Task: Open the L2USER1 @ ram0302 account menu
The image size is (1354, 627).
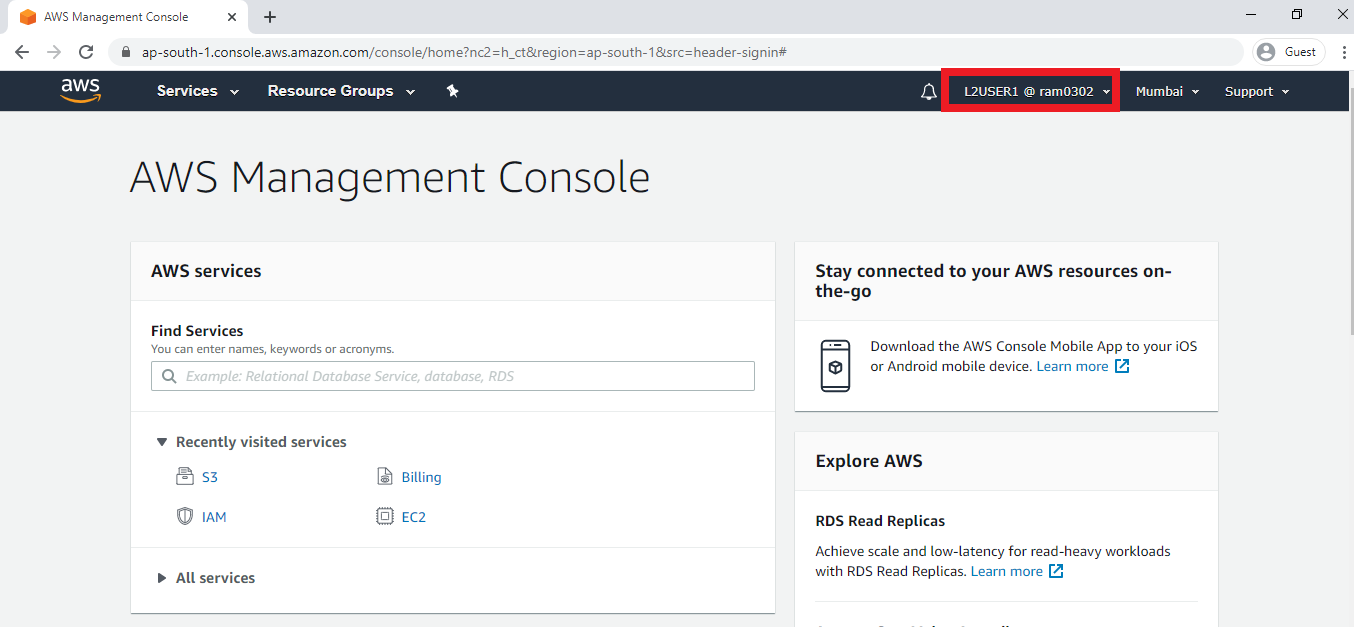Action: click(x=1030, y=91)
